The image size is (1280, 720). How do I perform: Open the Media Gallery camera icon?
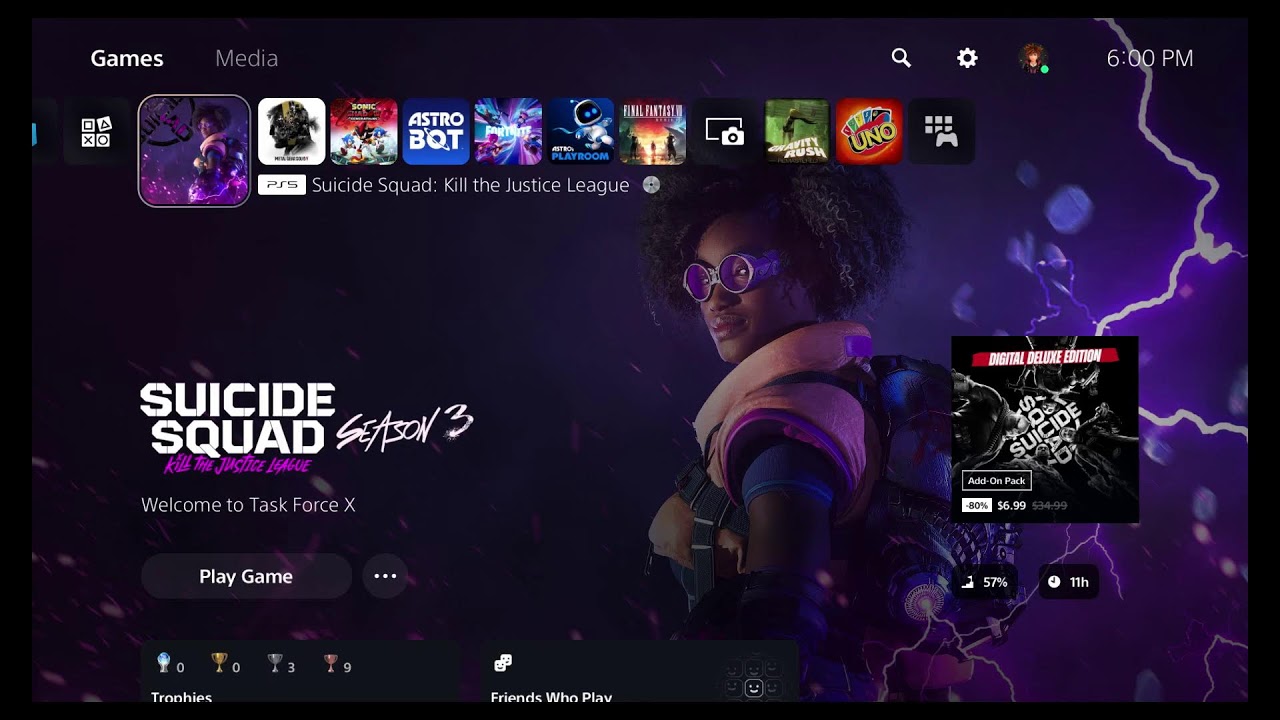[x=724, y=131]
